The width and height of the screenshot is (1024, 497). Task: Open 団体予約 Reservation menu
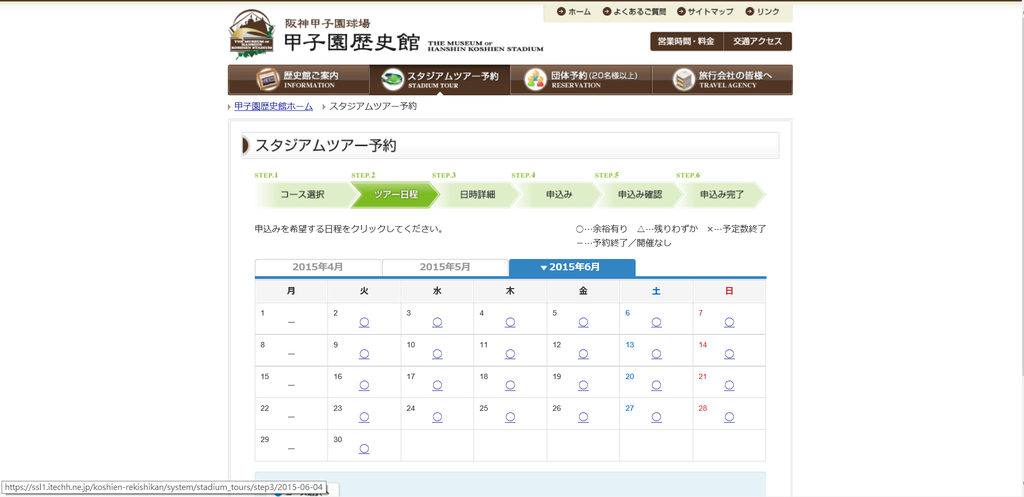point(580,80)
